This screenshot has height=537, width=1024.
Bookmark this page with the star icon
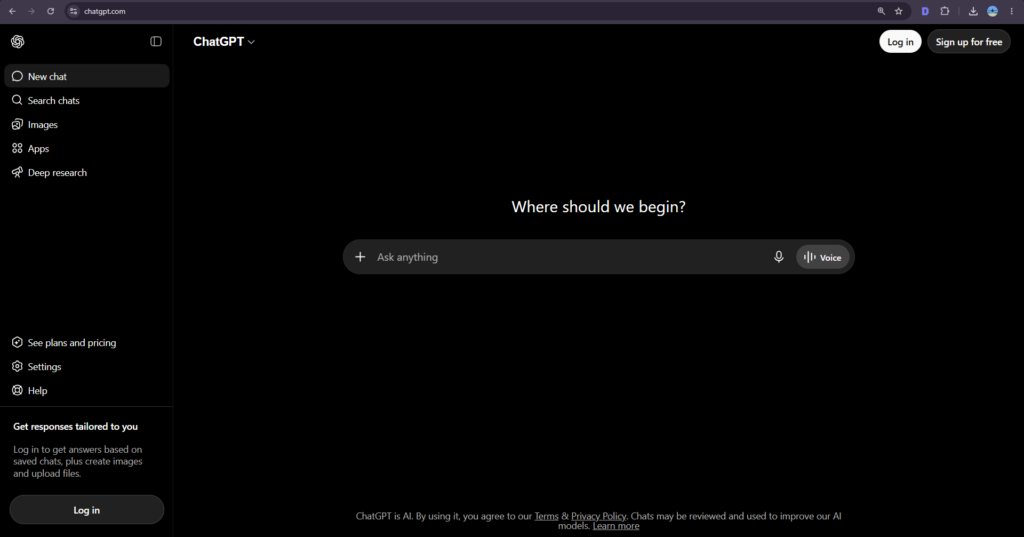click(x=899, y=11)
